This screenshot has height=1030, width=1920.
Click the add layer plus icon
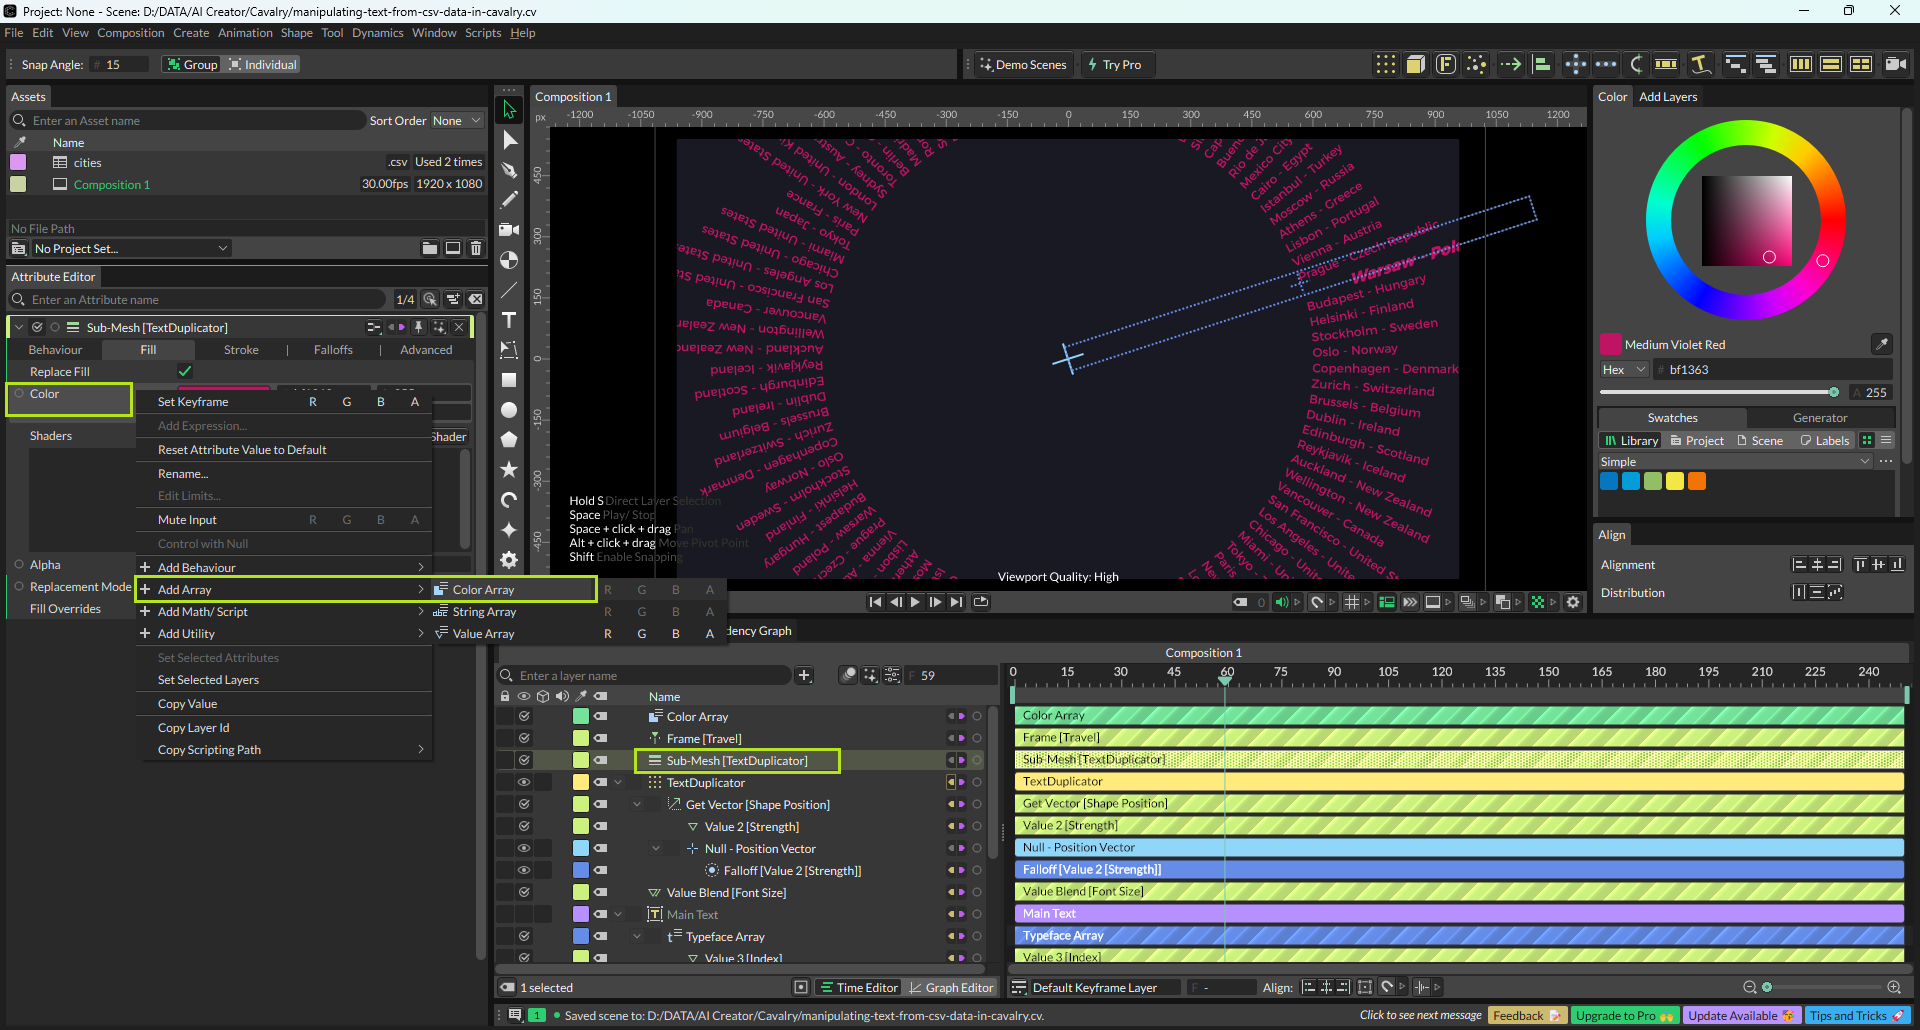[804, 676]
